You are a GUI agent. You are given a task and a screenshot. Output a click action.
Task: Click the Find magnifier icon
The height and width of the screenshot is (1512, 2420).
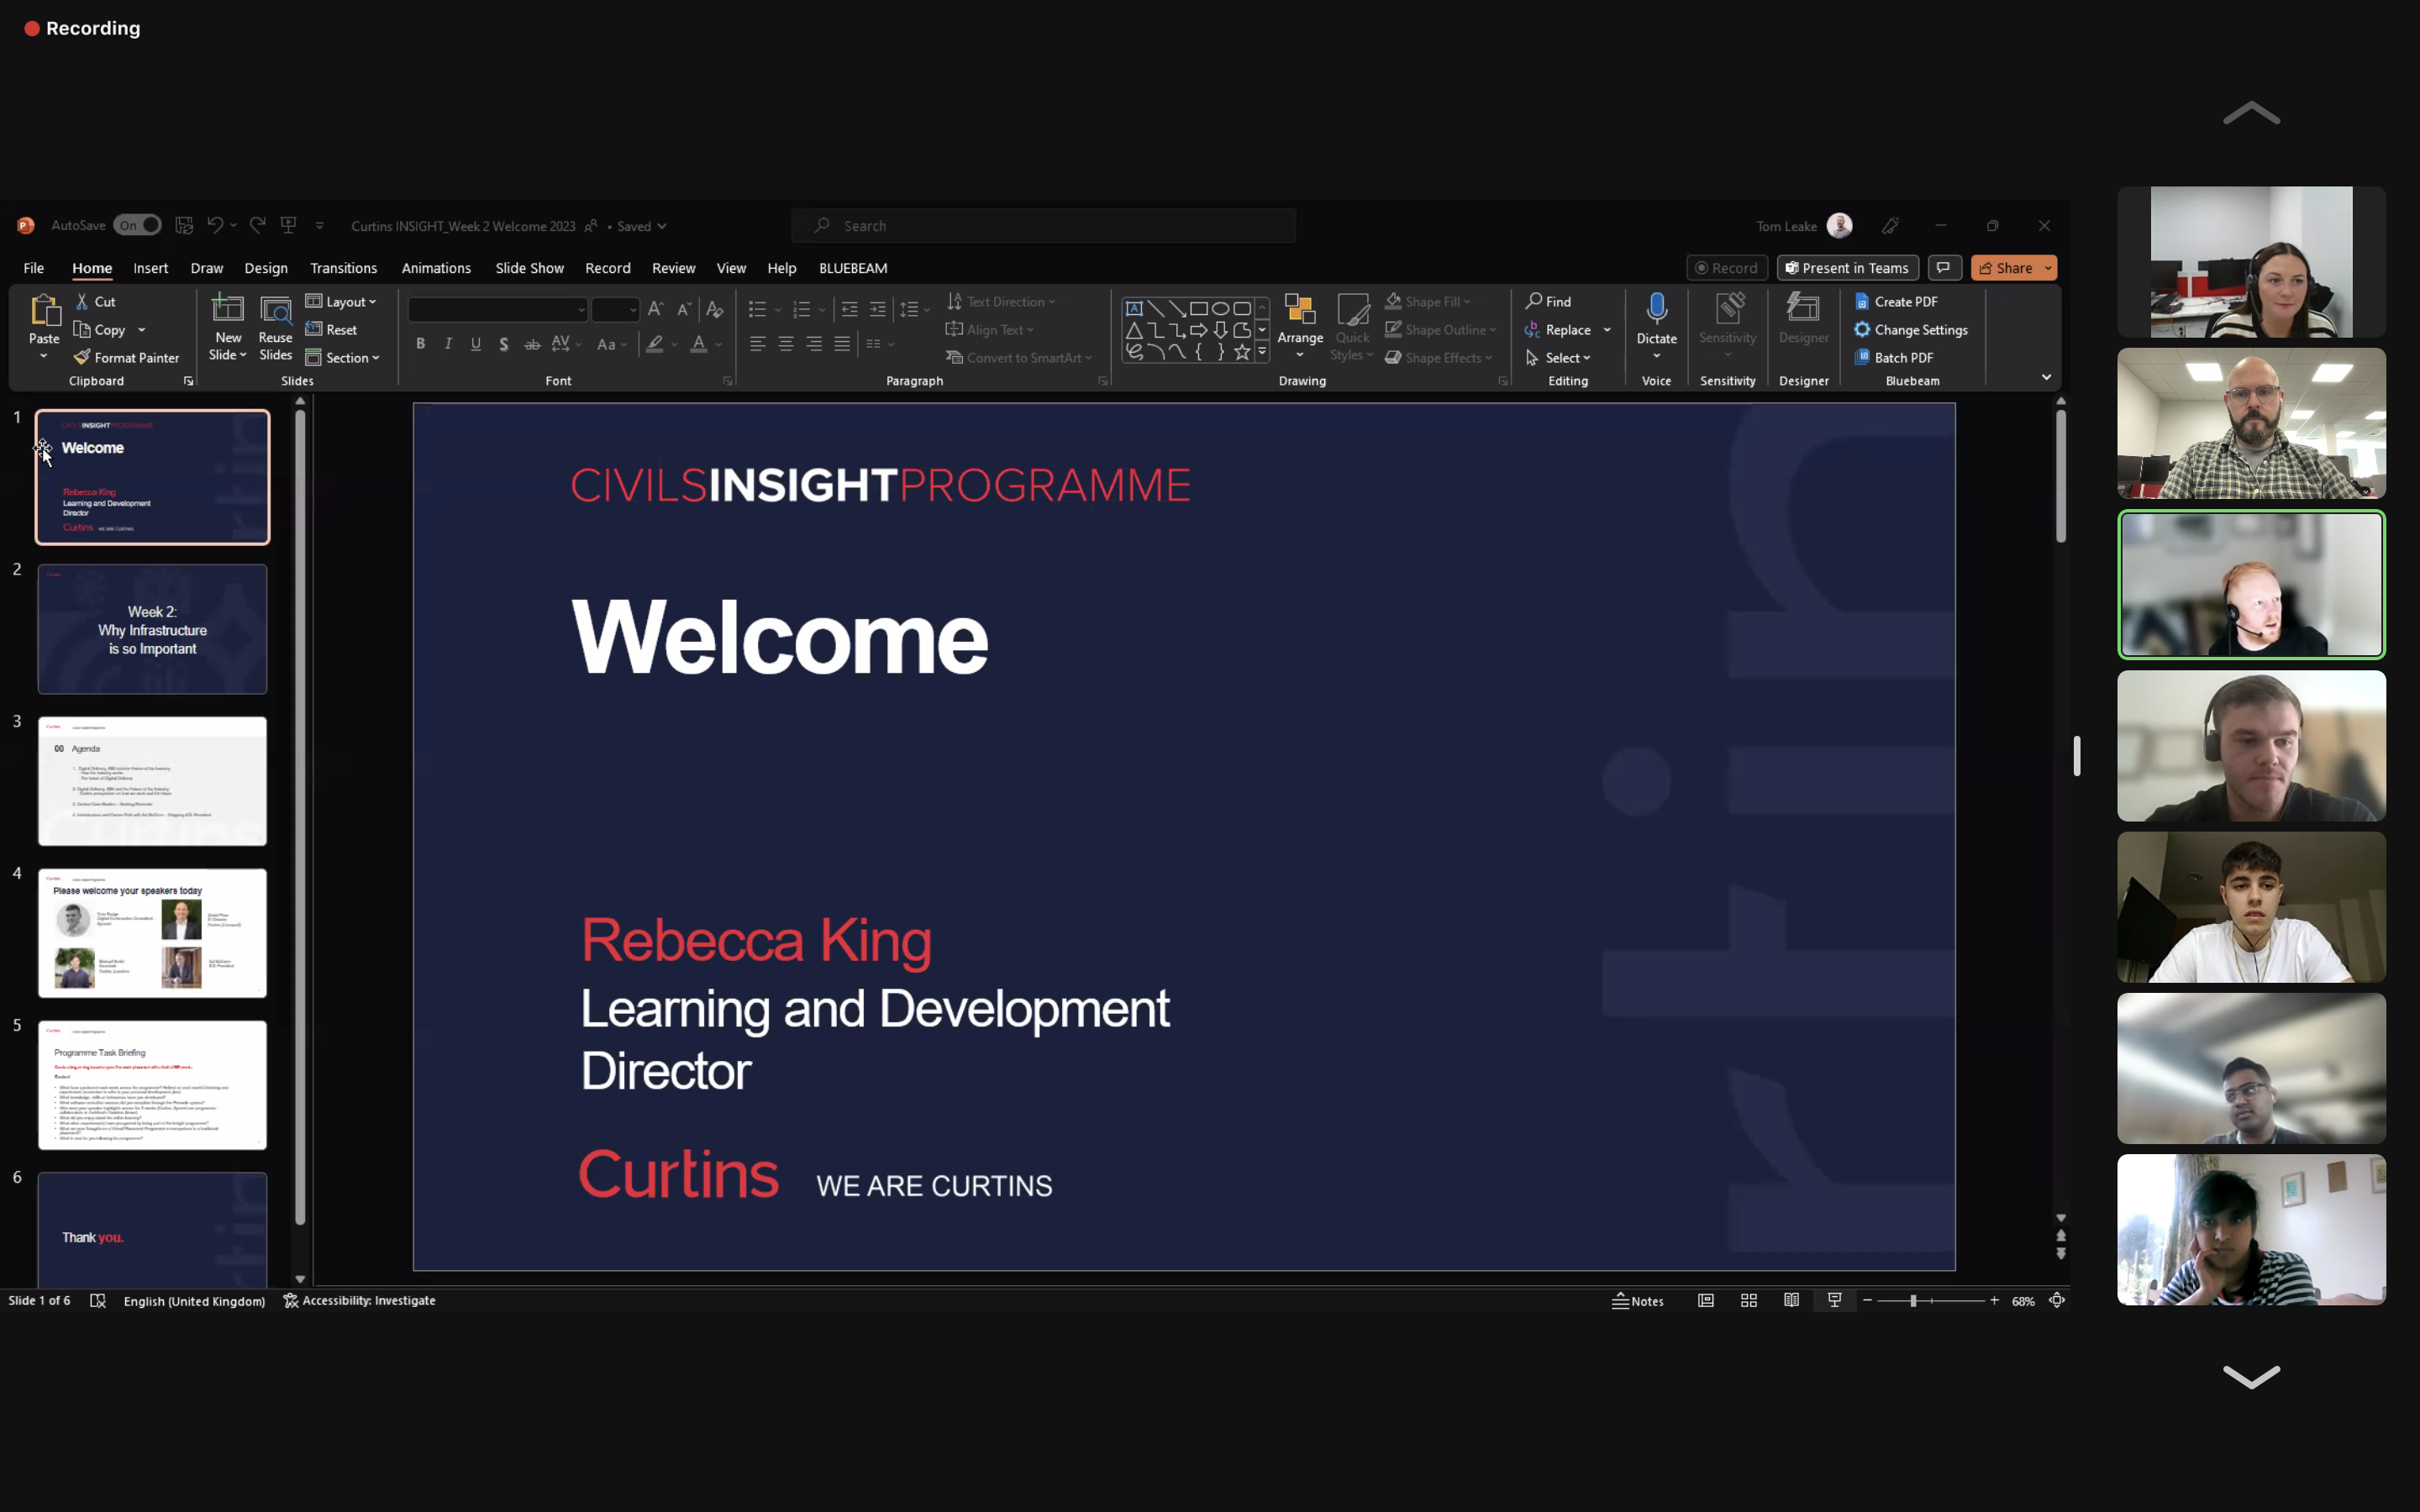coord(1533,301)
